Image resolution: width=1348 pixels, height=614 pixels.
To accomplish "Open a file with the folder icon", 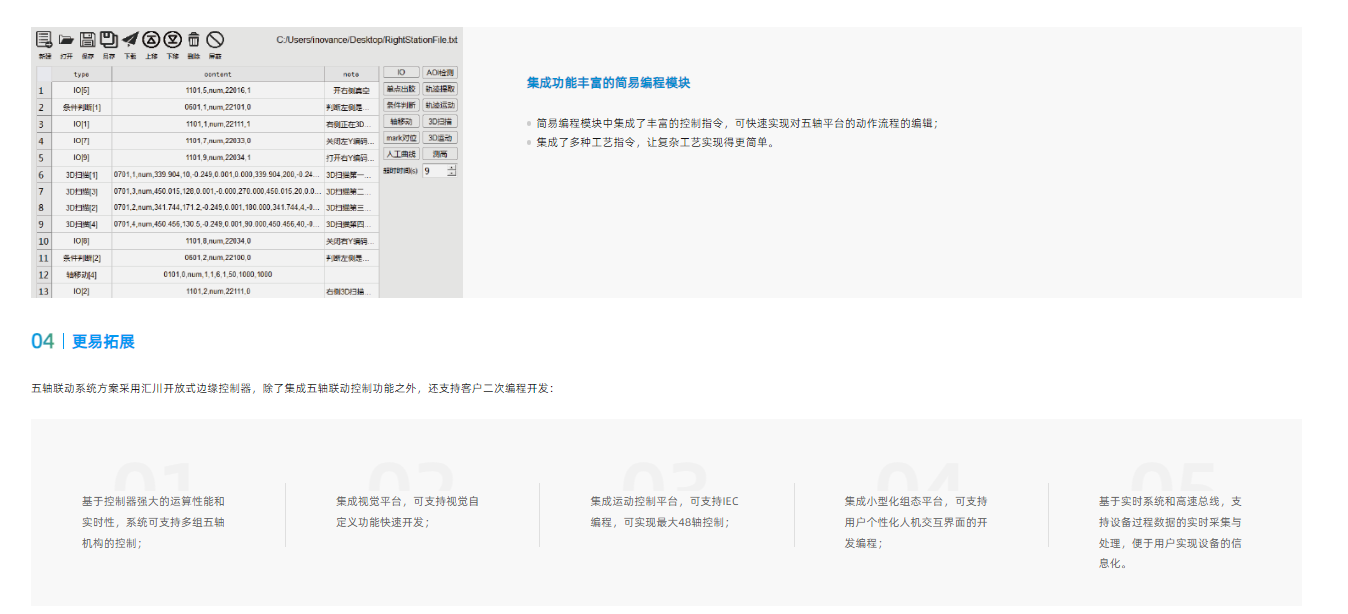I will 66,41.
